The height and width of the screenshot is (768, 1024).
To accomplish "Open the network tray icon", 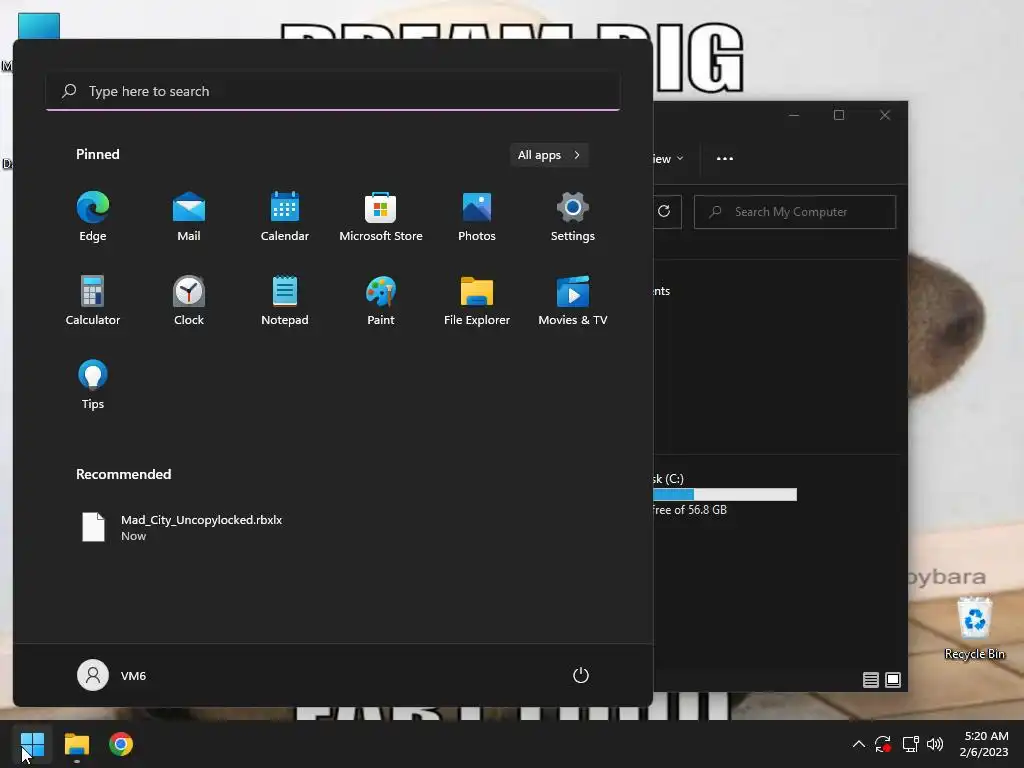I will (910, 744).
